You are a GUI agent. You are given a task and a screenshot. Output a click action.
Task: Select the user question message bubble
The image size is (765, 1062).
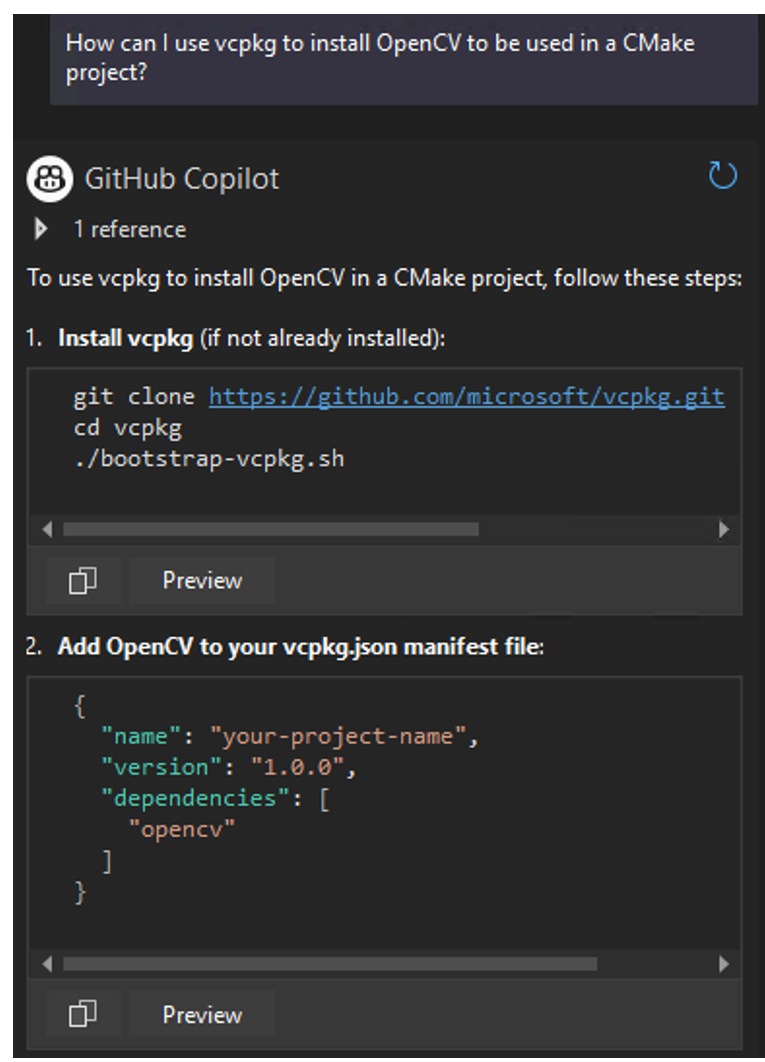point(403,59)
